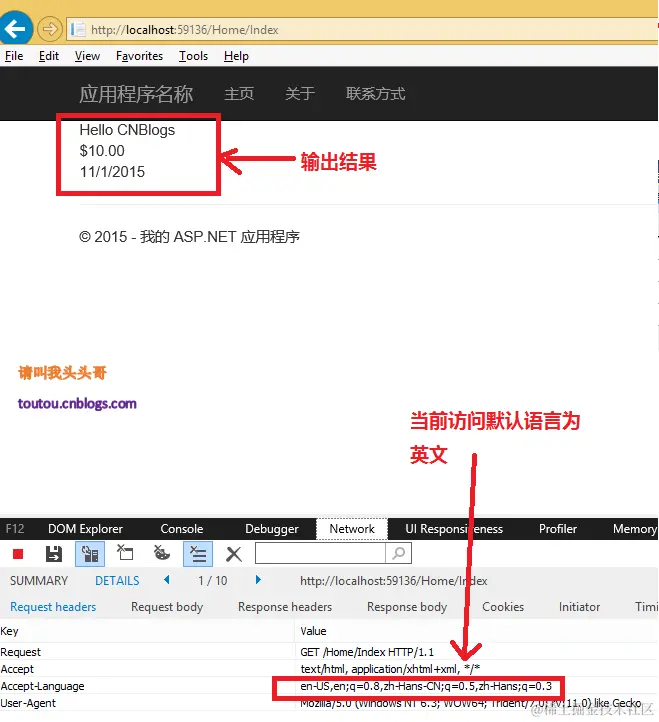Select the Cookies tab
This screenshot has width=659, height=722.
pos(503,607)
